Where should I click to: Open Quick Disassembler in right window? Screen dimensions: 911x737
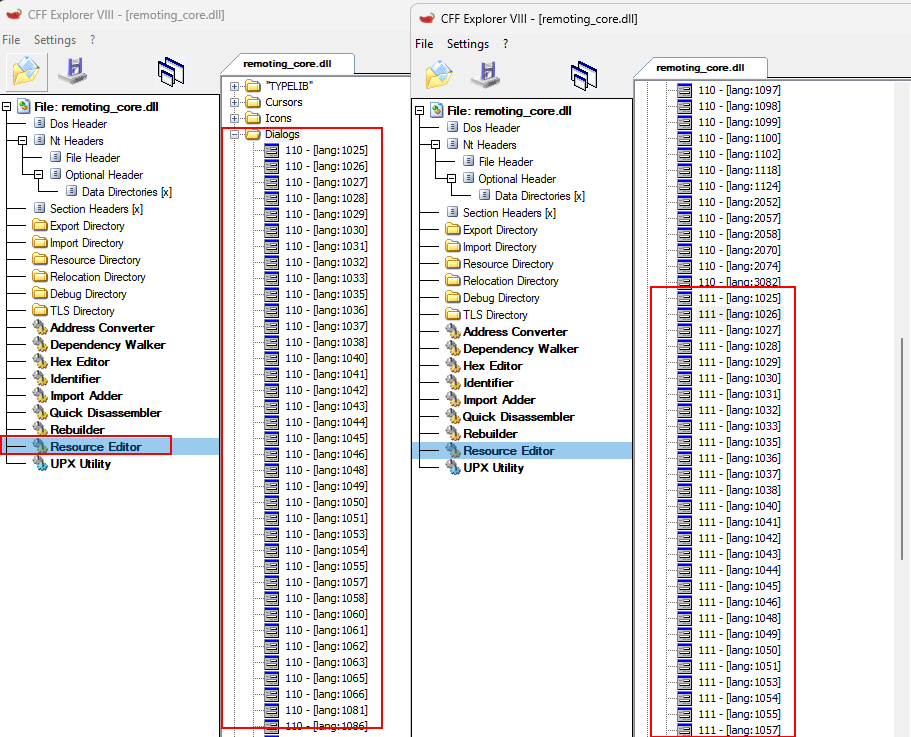click(518, 416)
